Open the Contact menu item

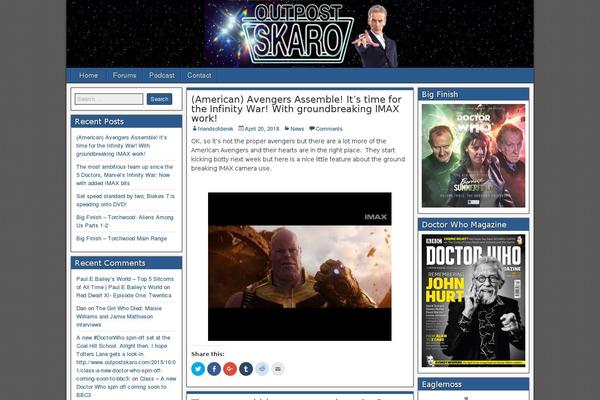(x=199, y=75)
